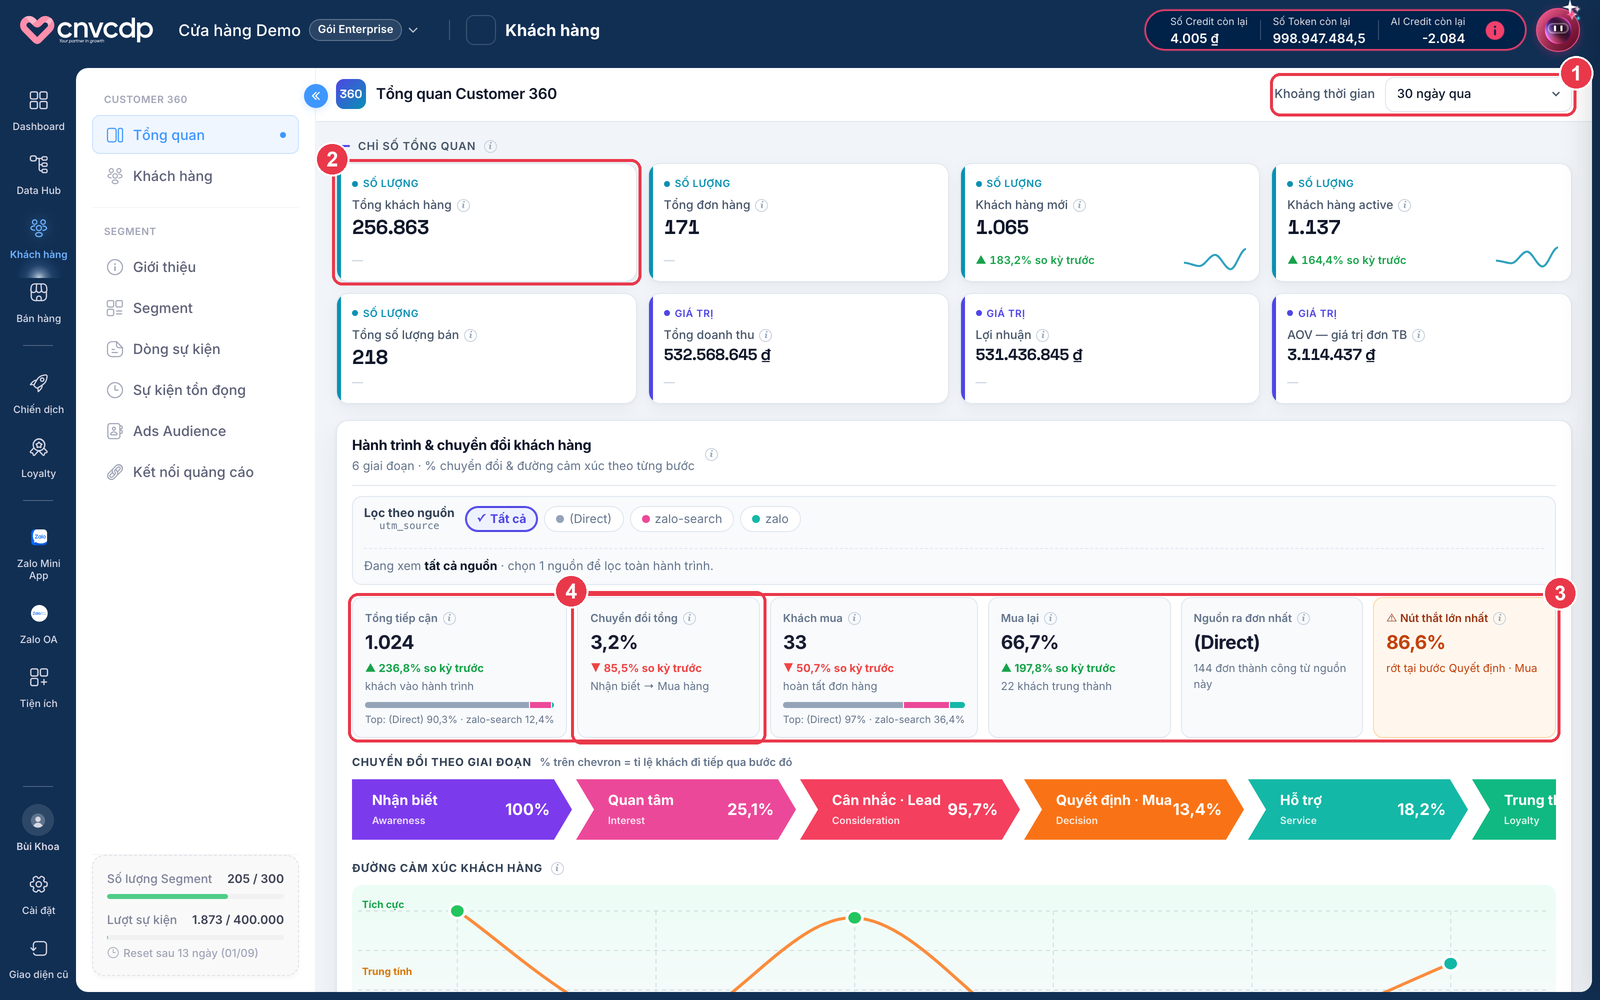The width and height of the screenshot is (1600, 1000).
Task: Click the Tổng tiếp cận source bar
Action: 460,705
